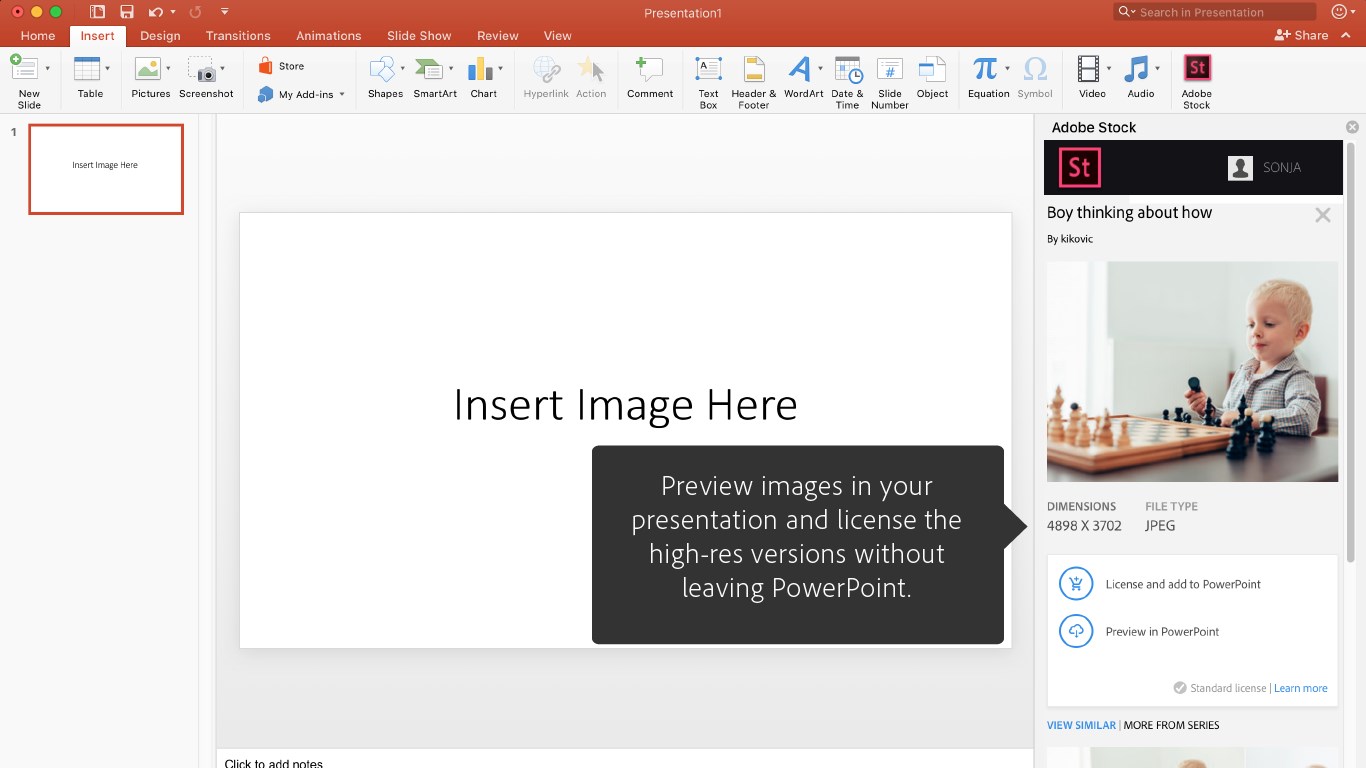Open the Comment tool
1366x768 pixels.
(x=650, y=69)
